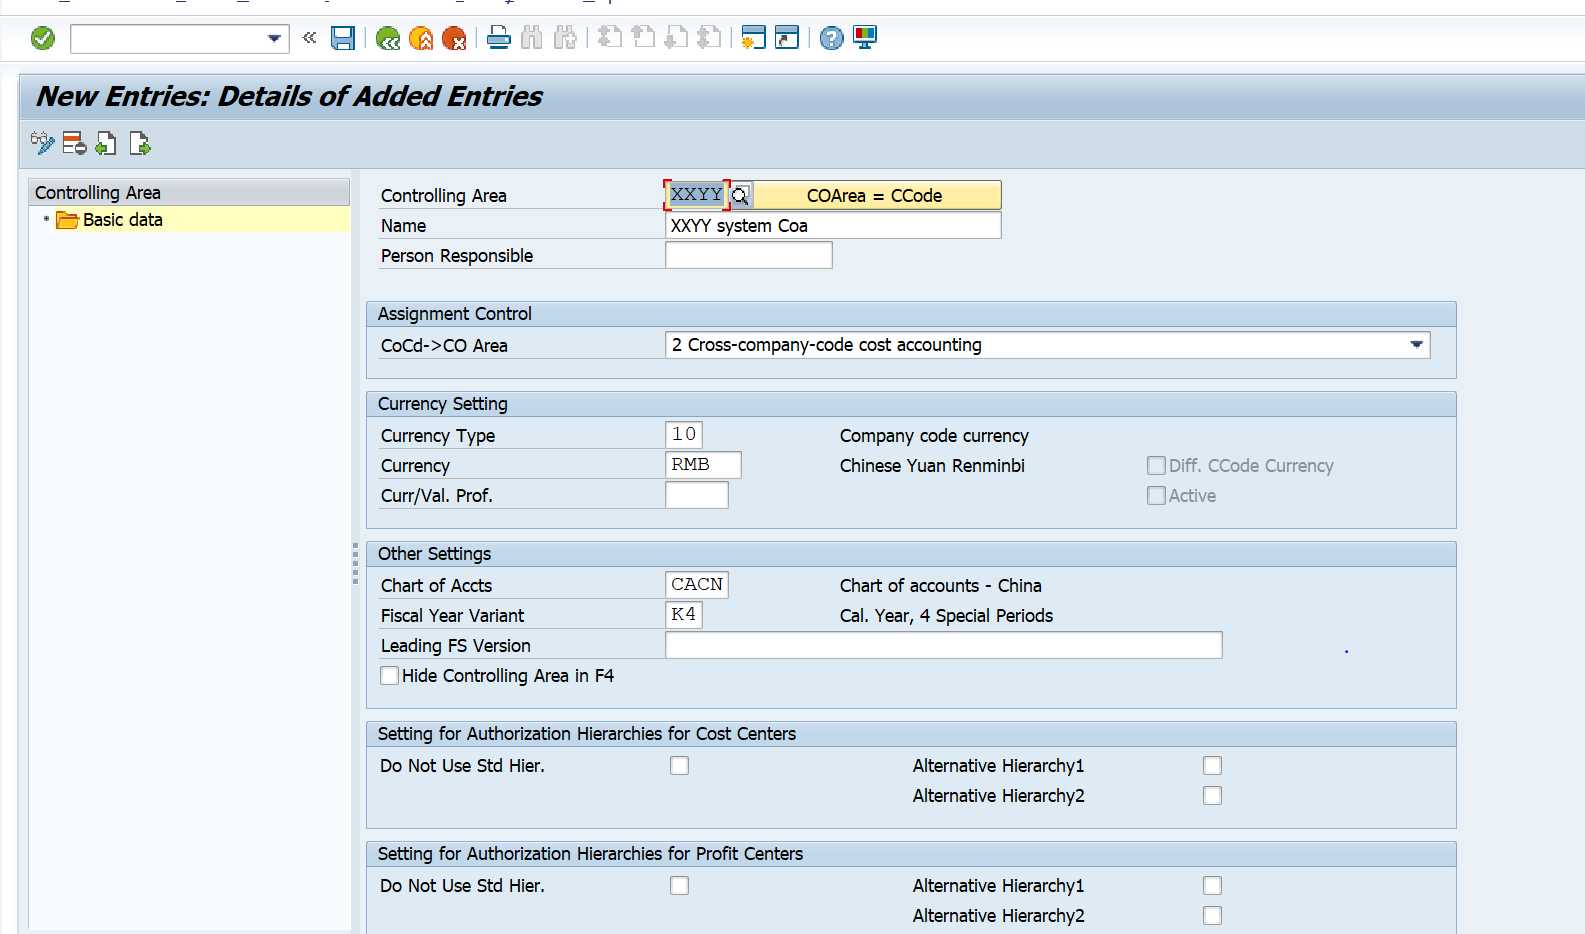Click the Currency Setting group header

[911, 404]
